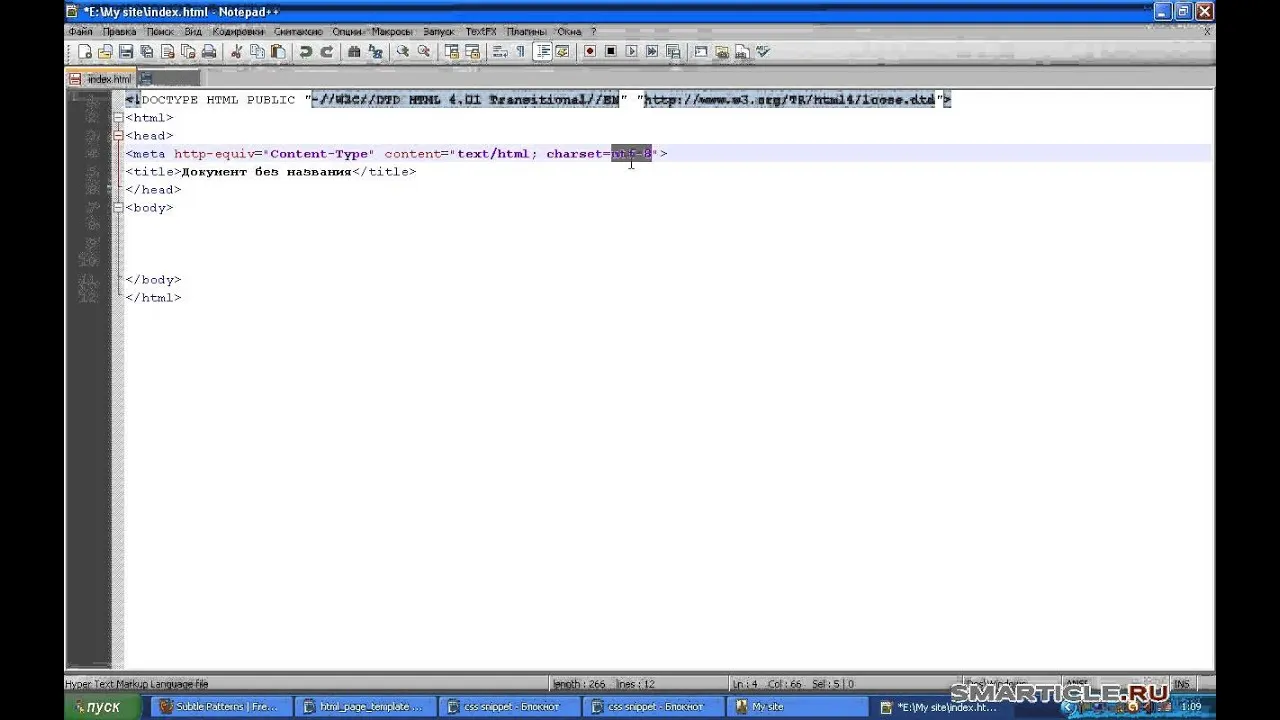Click the closing </html> tag line

click(x=153, y=298)
